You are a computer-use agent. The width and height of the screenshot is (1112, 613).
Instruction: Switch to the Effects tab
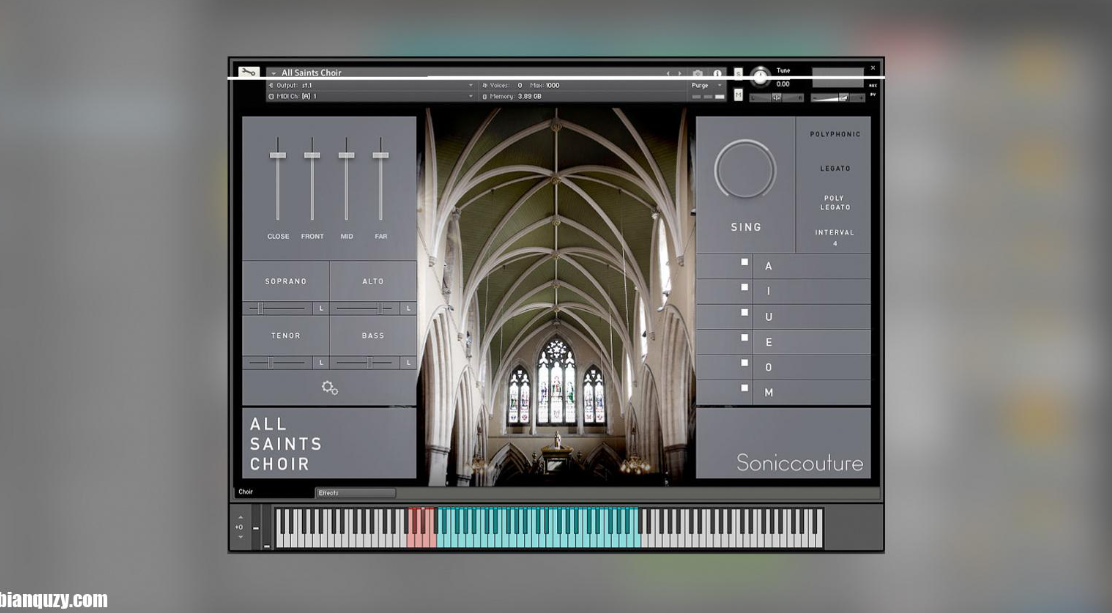pyautogui.click(x=355, y=493)
